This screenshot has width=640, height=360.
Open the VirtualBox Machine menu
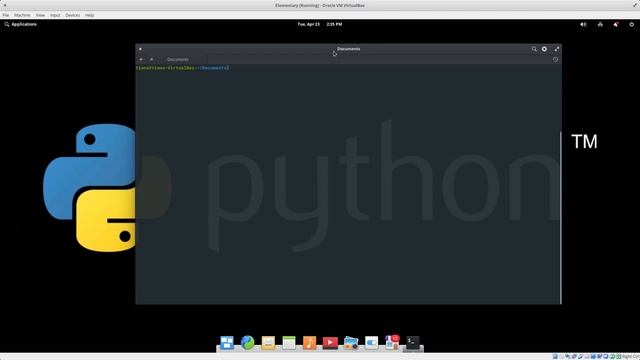tap(22, 15)
